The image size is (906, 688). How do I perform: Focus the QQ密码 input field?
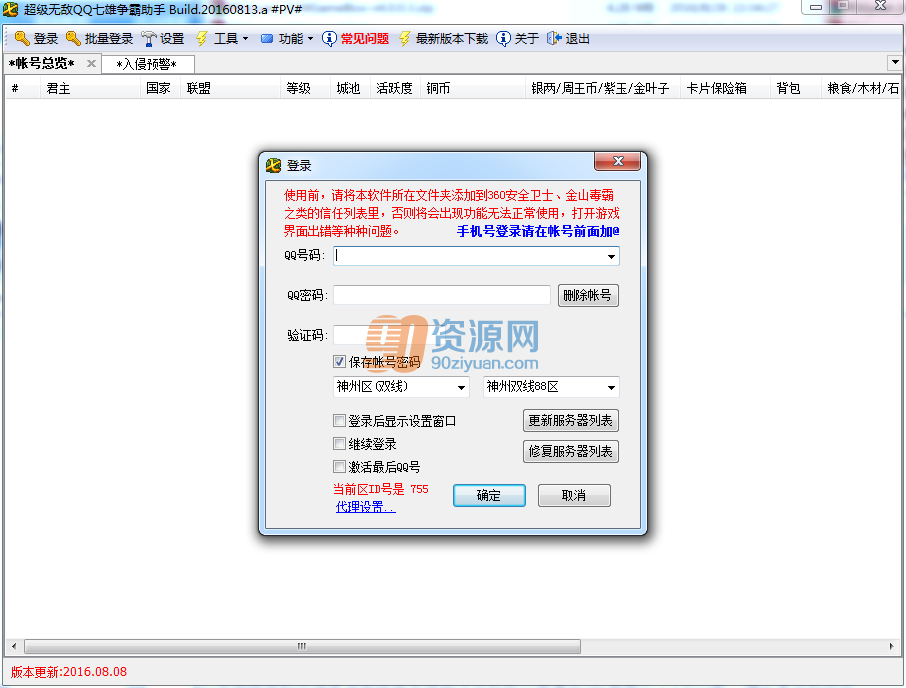click(442, 295)
